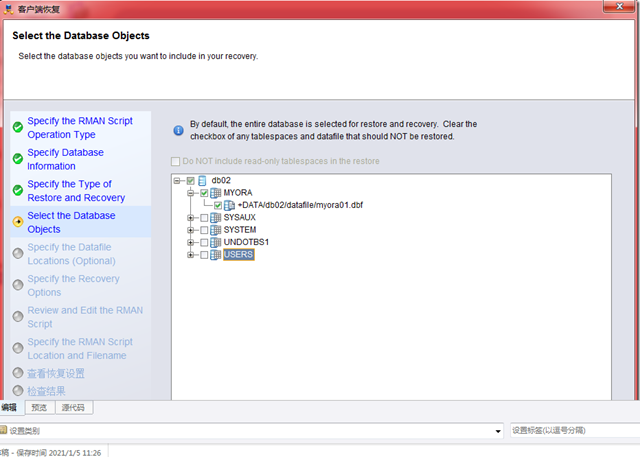Click the 设置标签 input field
Screen dimensions: 640x457
tap(572, 431)
